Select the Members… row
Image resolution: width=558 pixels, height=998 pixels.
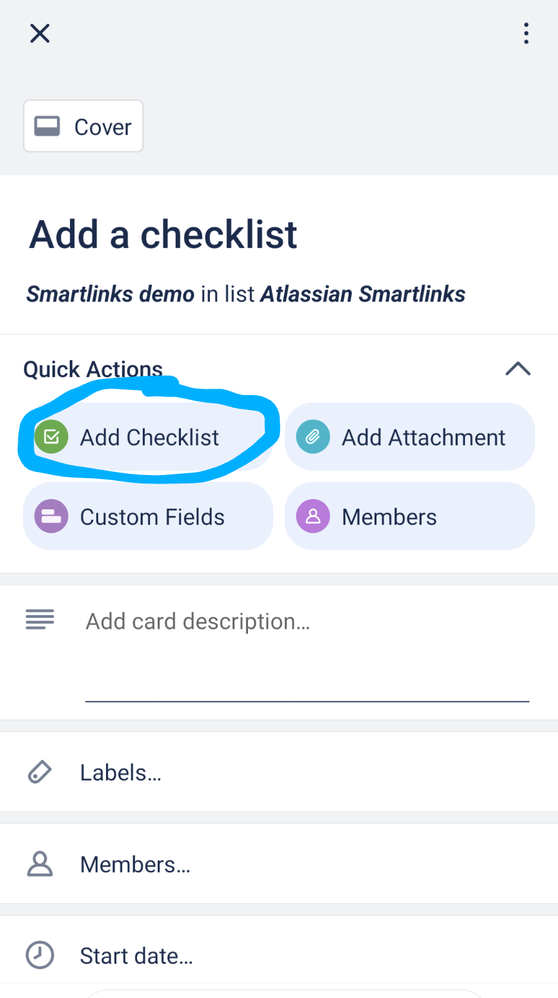point(279,864)
